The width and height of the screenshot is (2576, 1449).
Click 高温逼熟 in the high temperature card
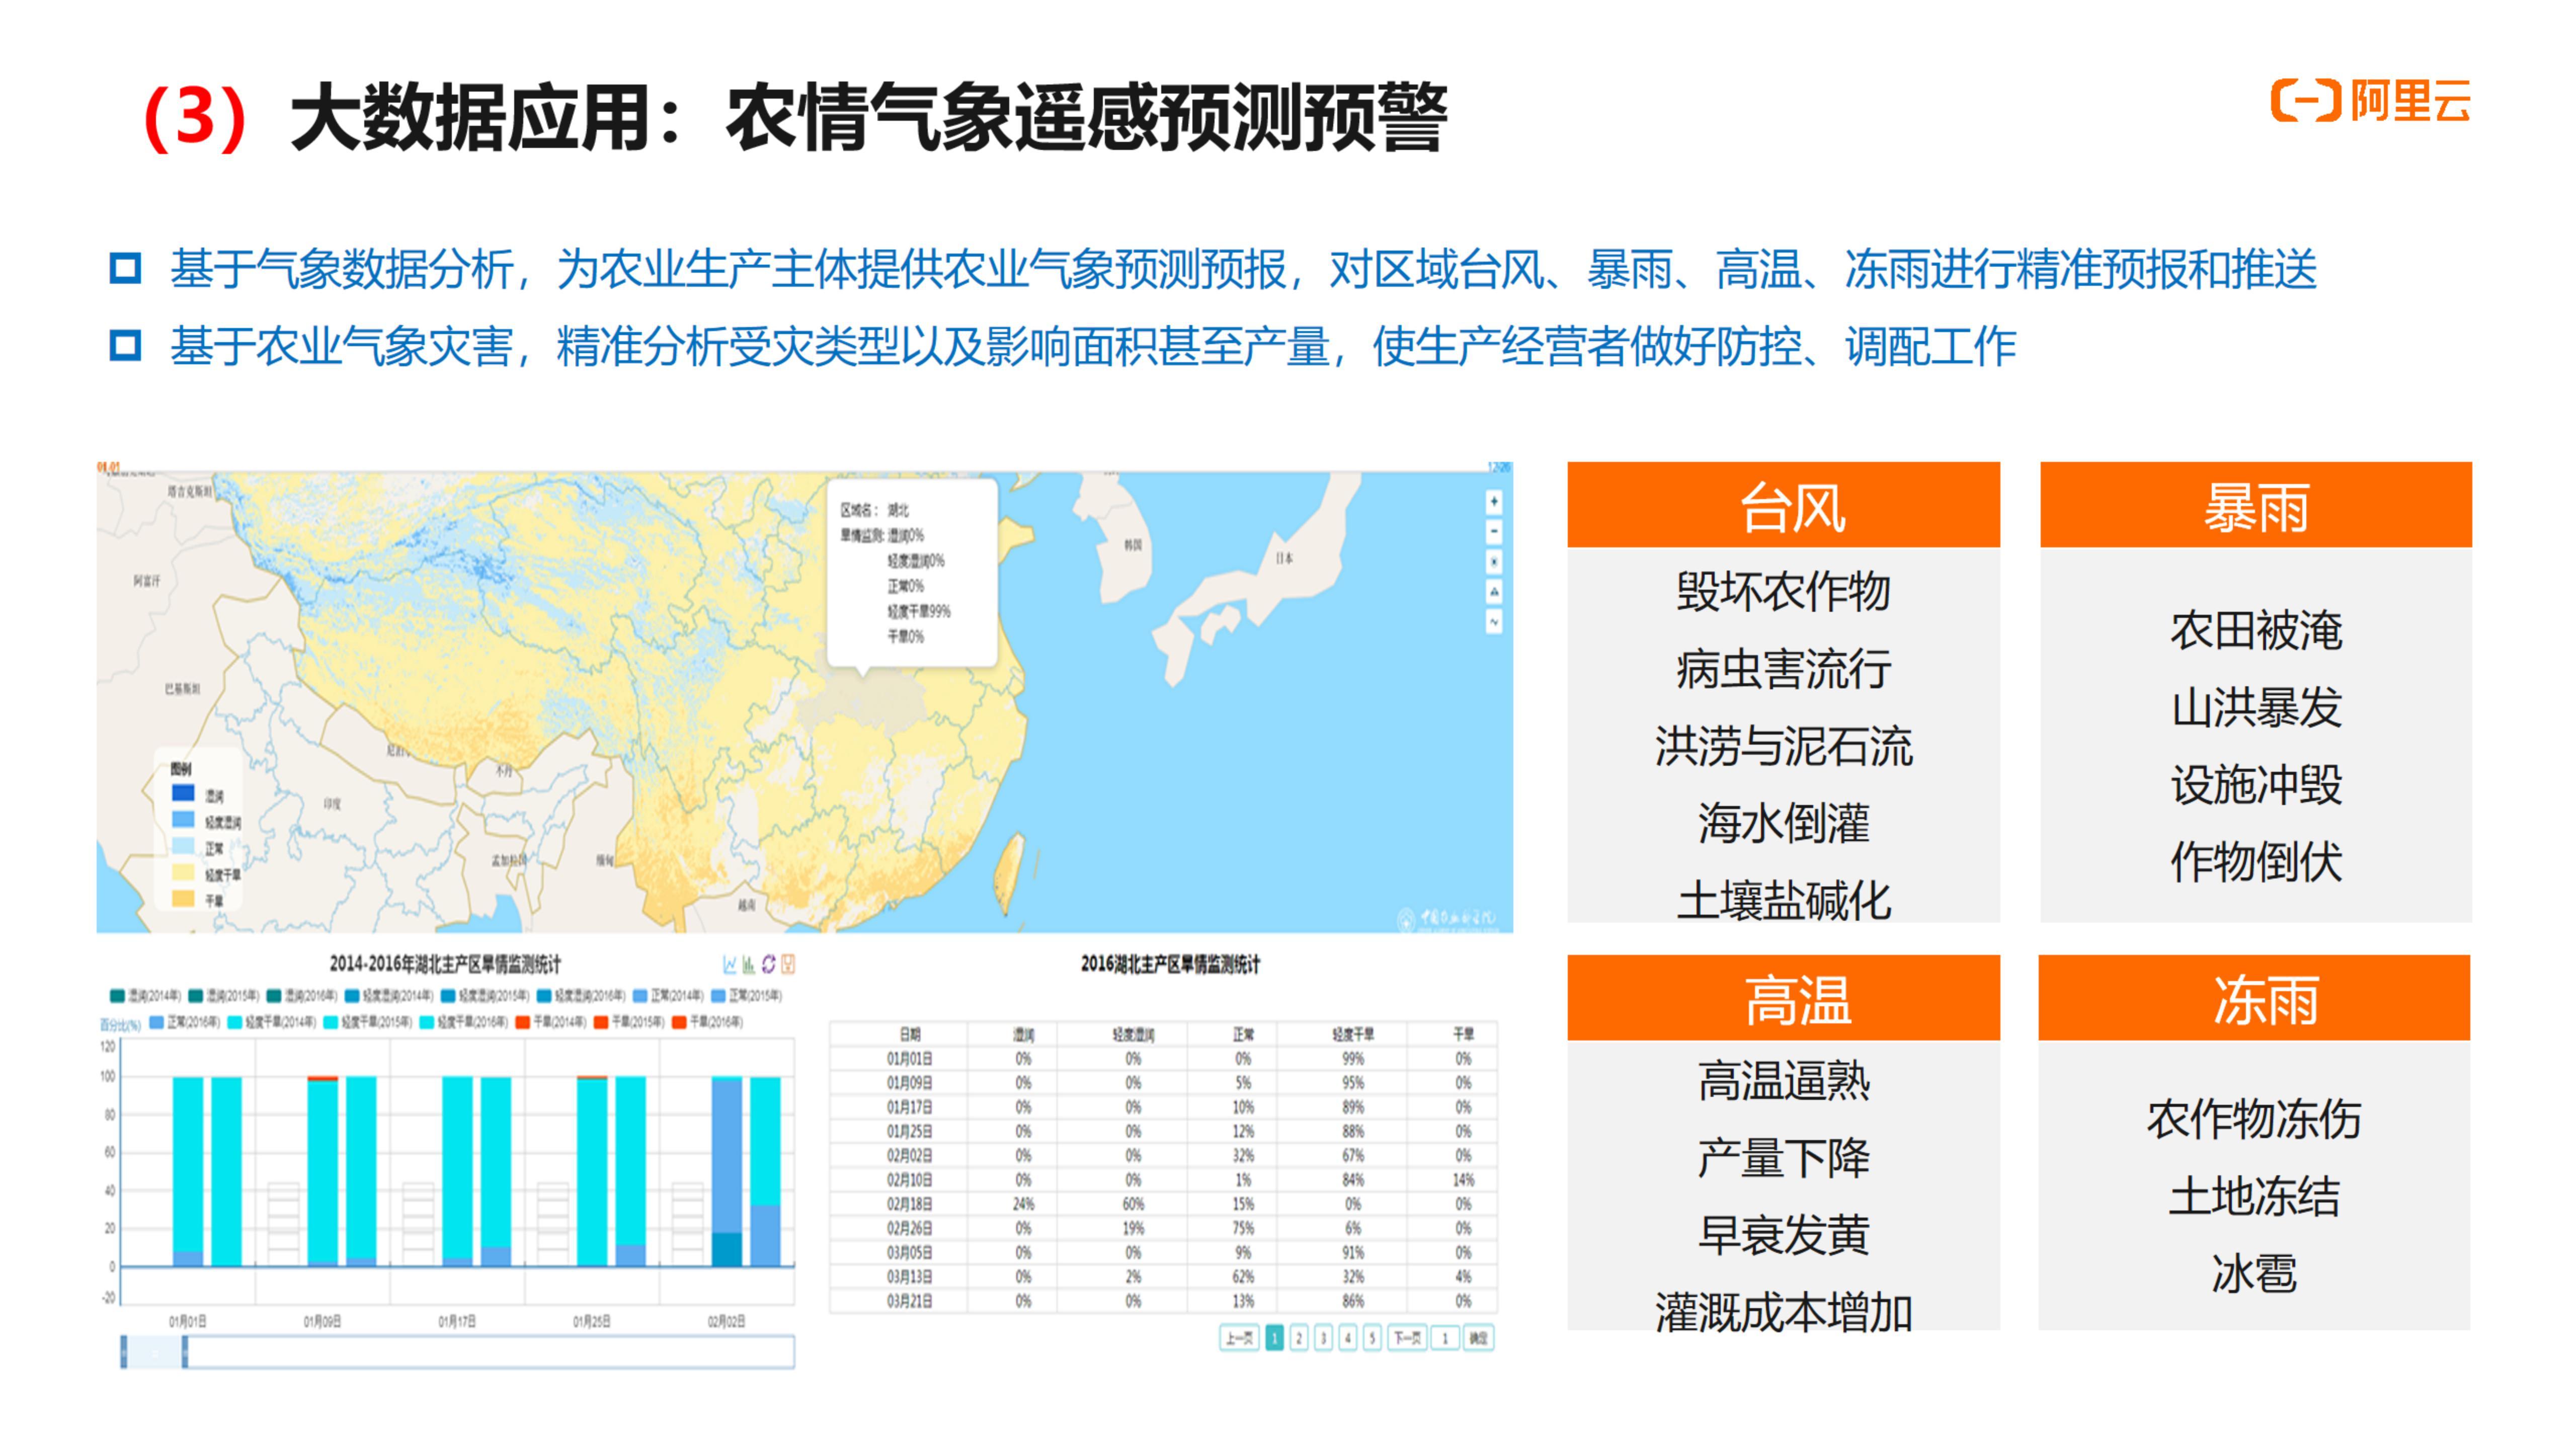(1784, 1081)
